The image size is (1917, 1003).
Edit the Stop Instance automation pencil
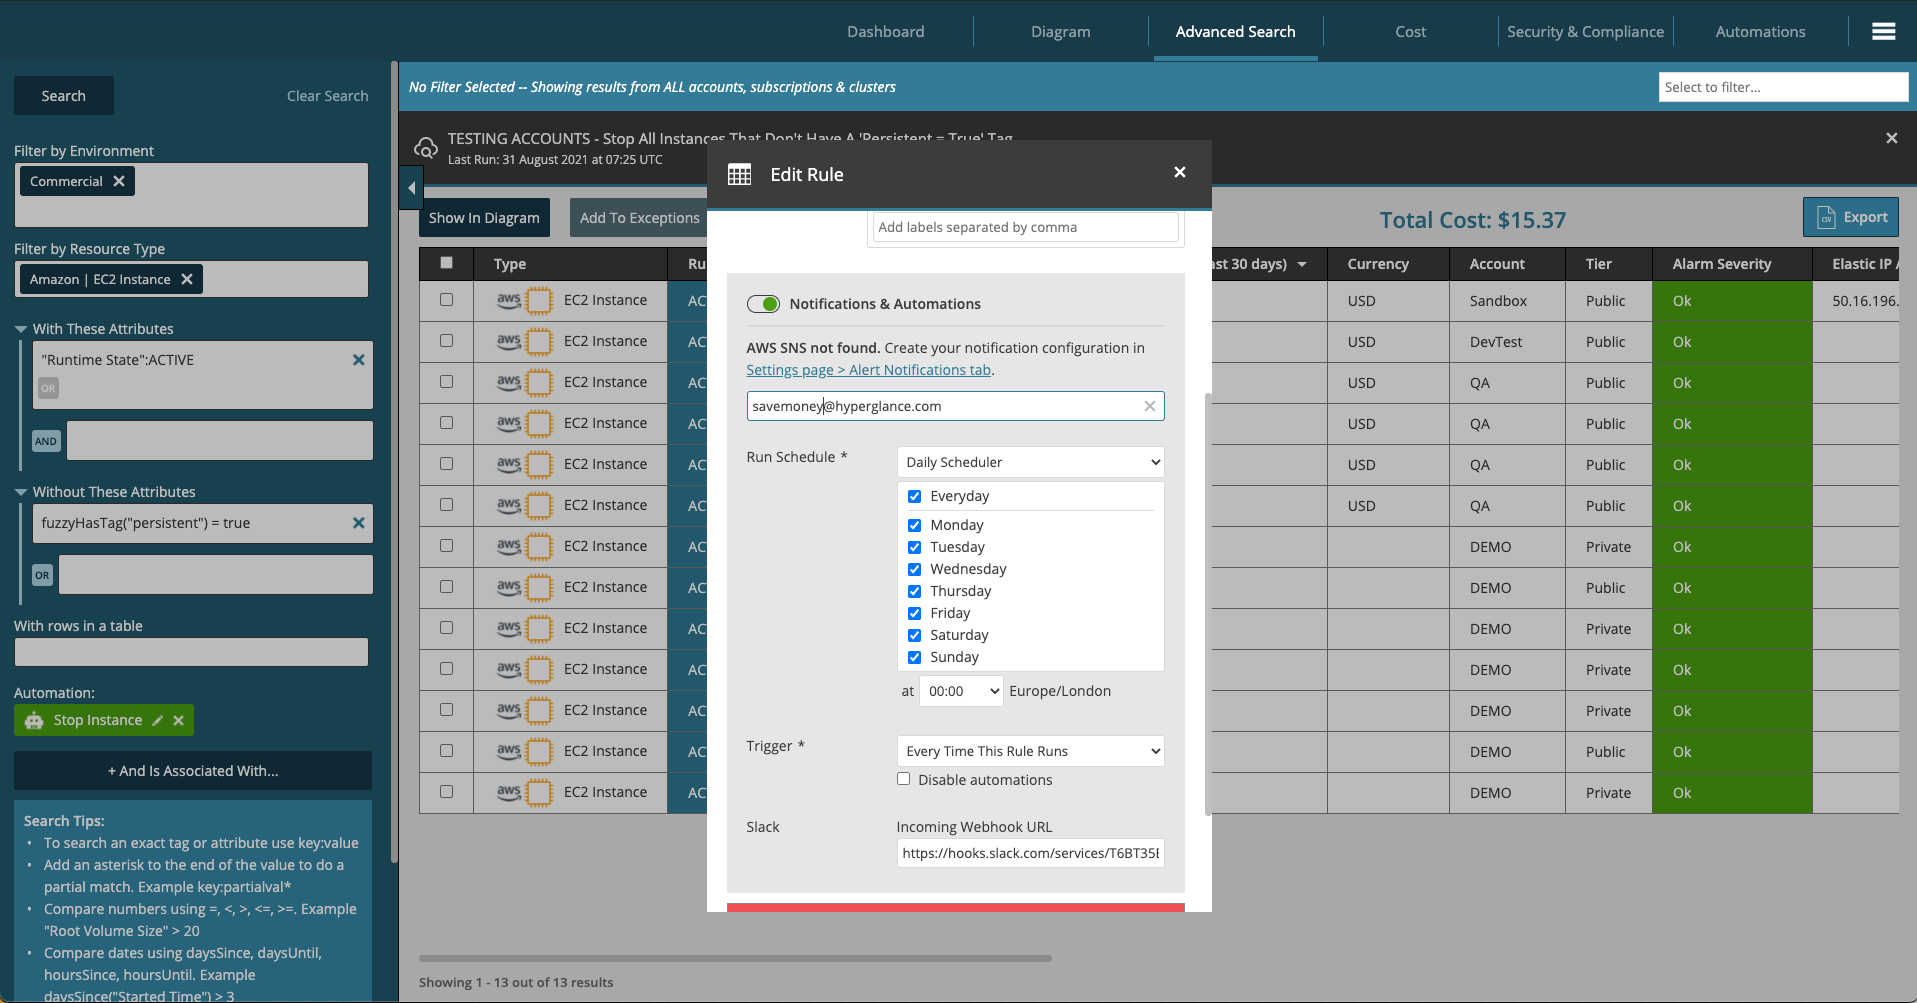(157, 721)
